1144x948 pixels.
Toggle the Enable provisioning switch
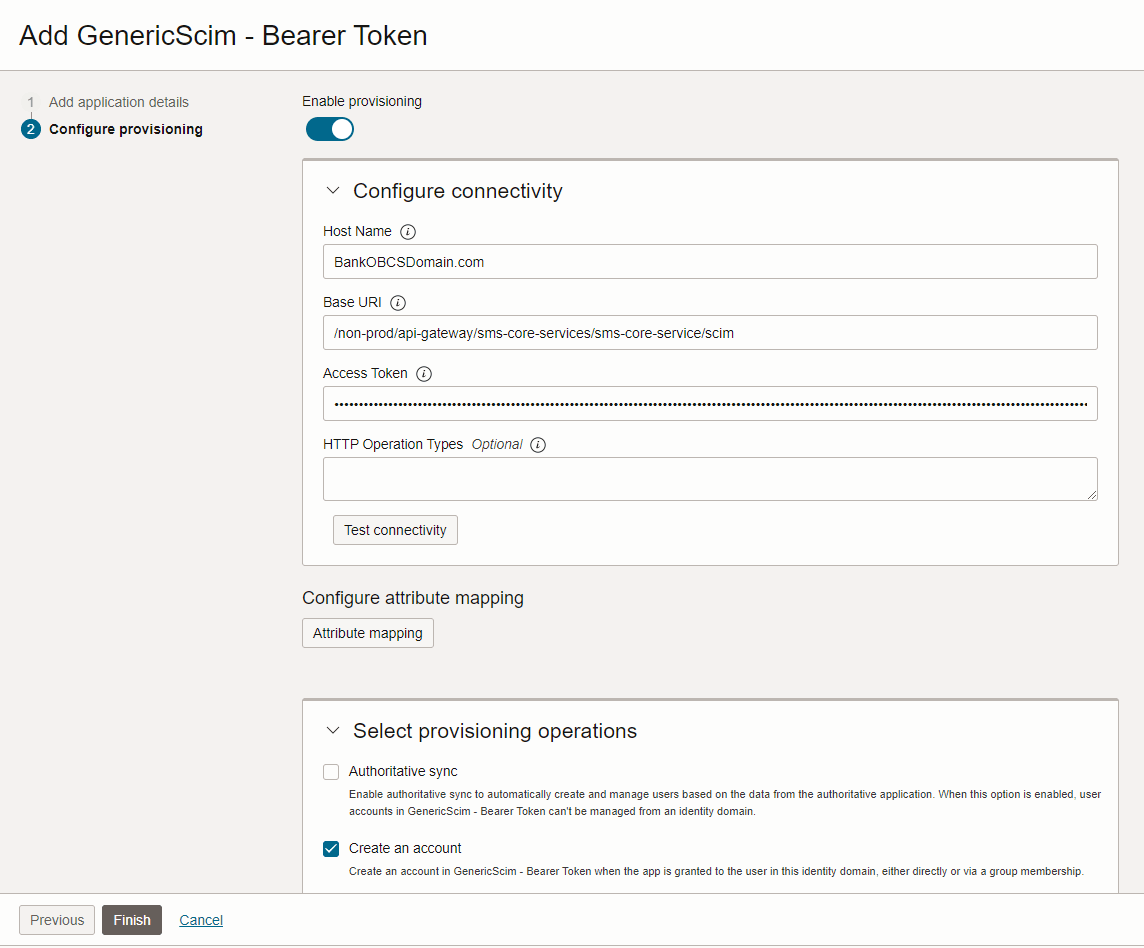(330, 129)
